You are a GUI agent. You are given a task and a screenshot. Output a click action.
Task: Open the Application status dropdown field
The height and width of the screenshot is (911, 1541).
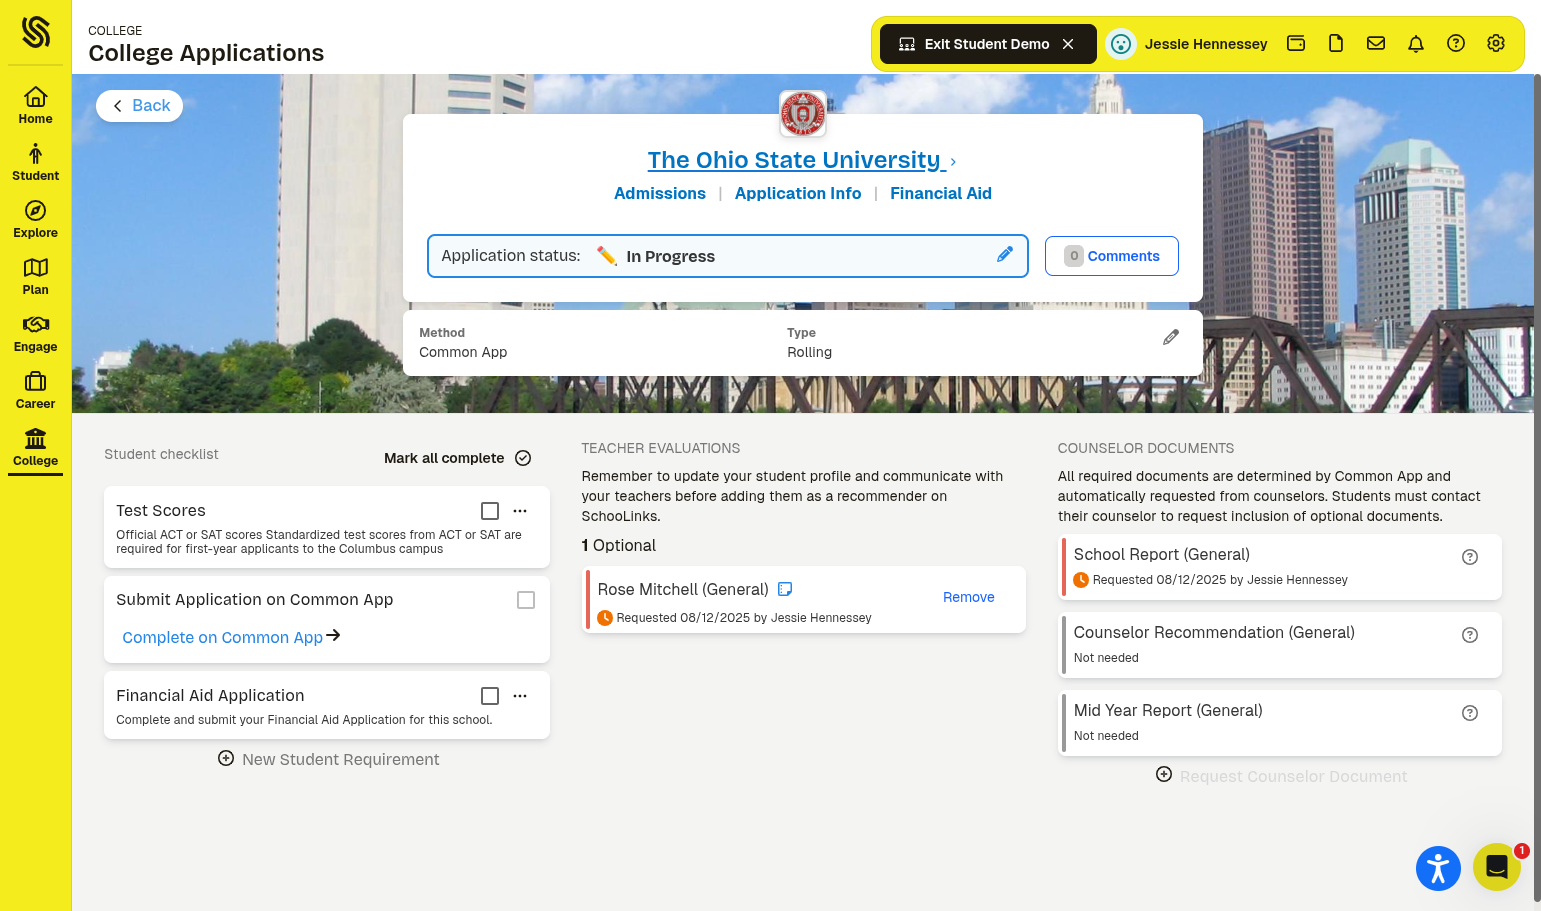[727, 256]
